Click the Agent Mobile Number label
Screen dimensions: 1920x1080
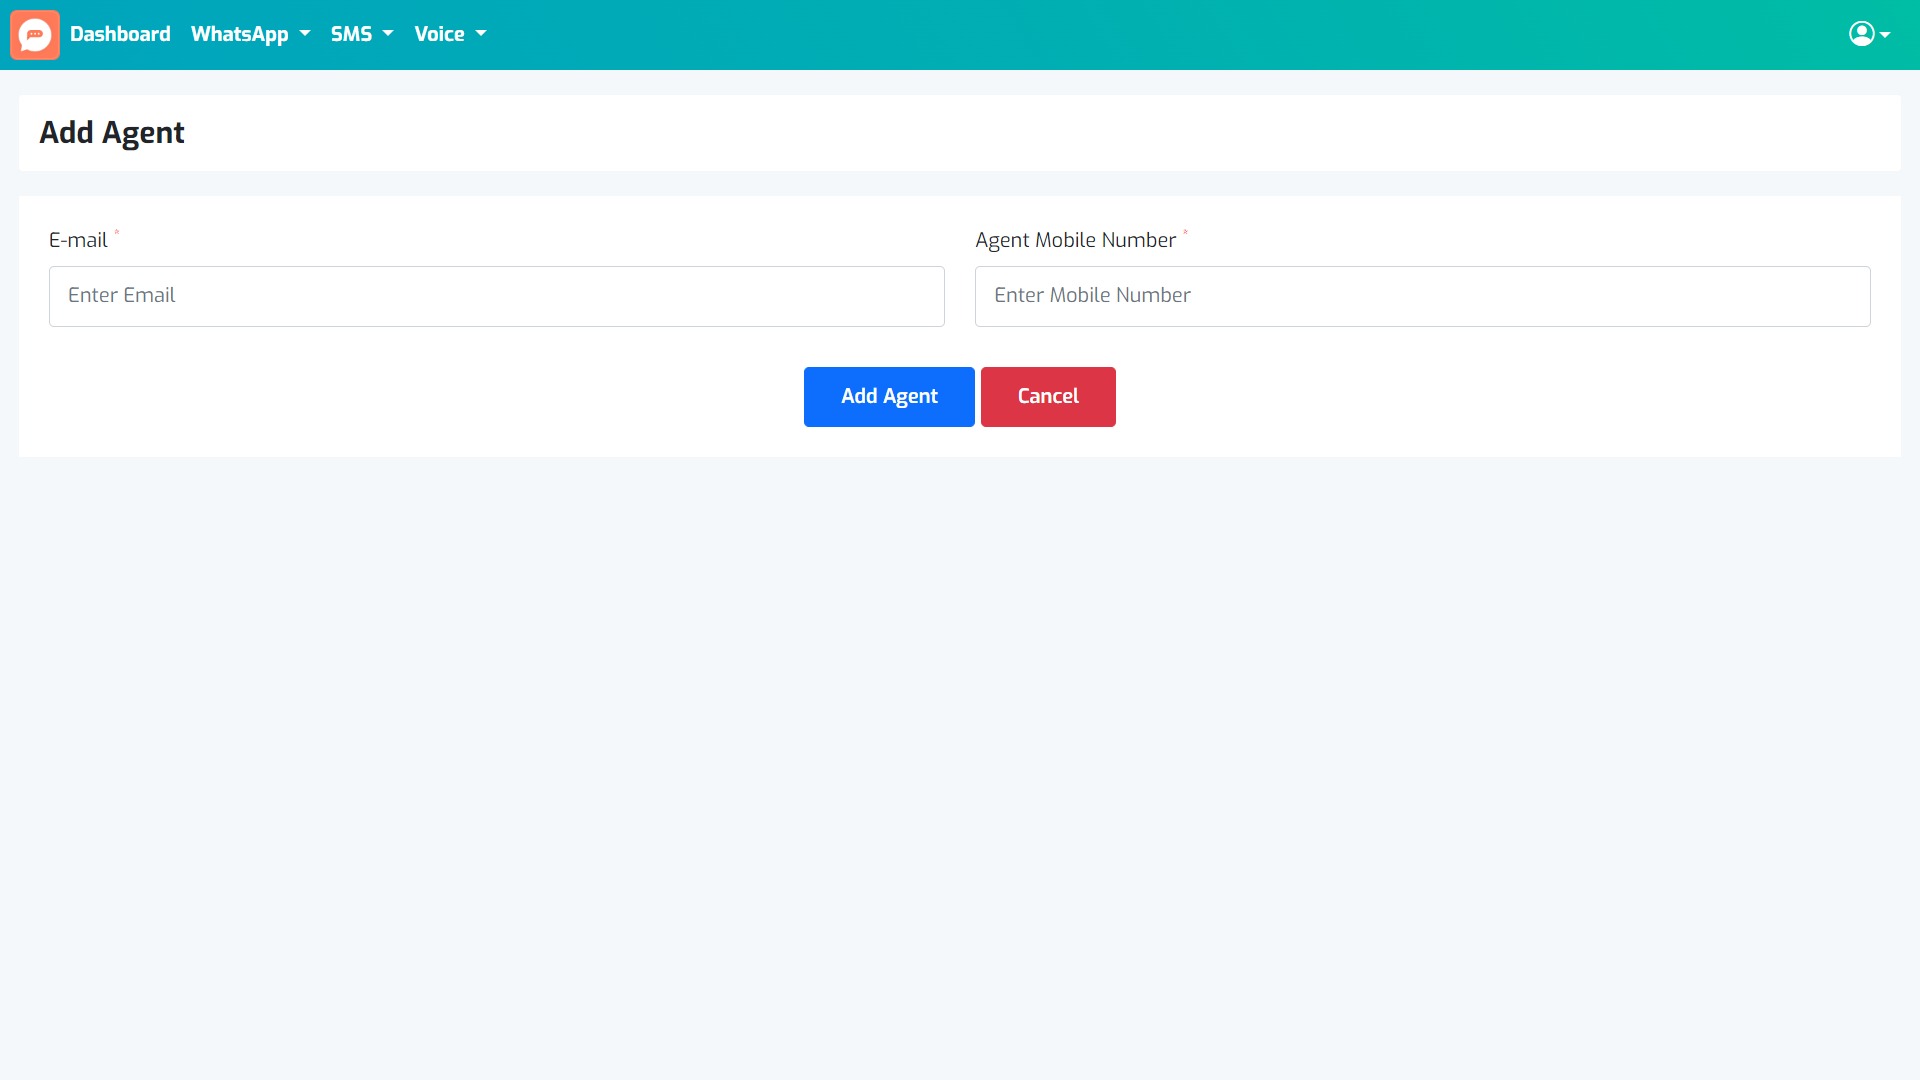coord(1076,240)
